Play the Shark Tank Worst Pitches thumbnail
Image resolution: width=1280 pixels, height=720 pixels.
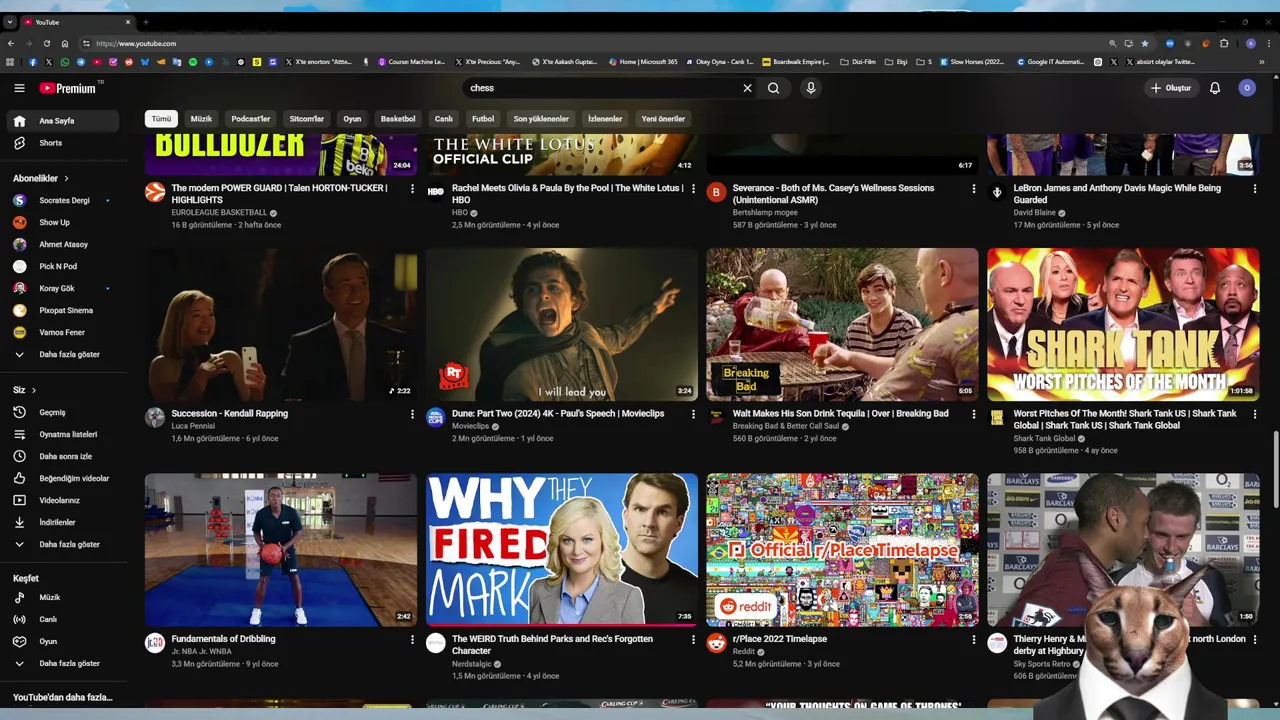pyautogui.click(x=1123, y=324)
